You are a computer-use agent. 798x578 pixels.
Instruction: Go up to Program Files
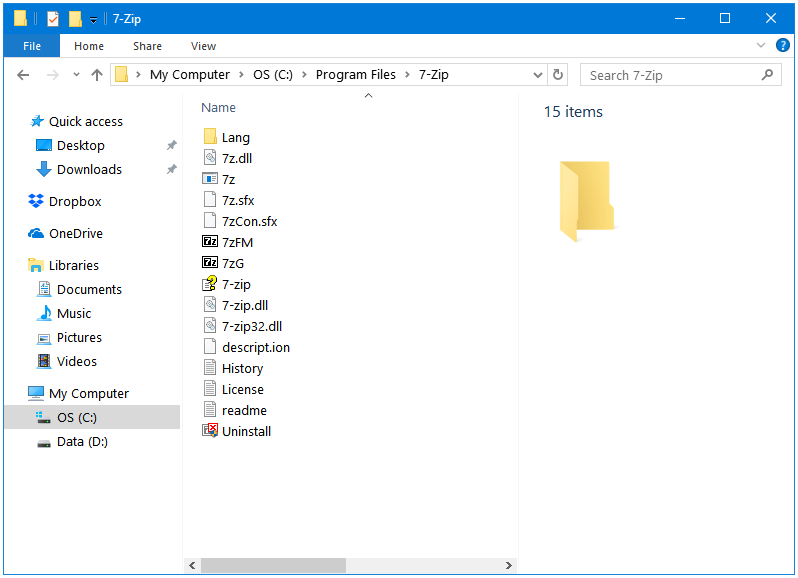pyautogui.click(x=97, y=75)
